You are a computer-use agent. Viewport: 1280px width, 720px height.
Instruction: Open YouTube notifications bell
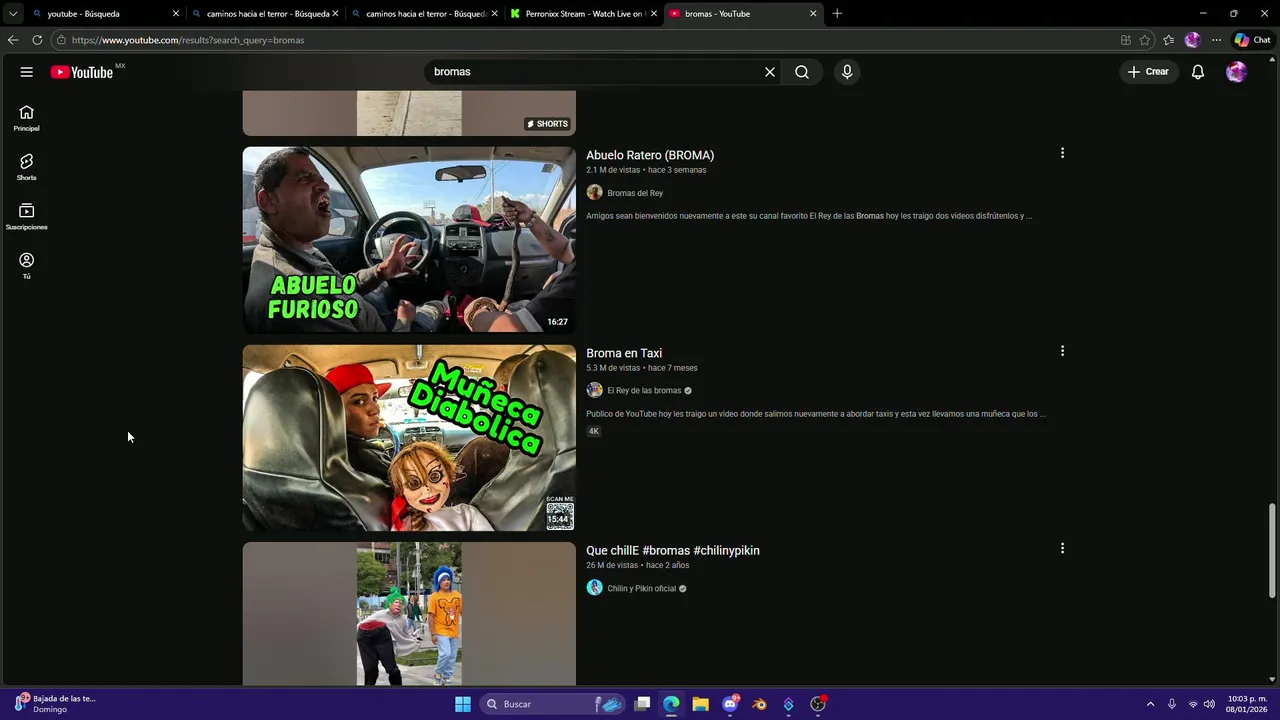[x=1198, y=72]
